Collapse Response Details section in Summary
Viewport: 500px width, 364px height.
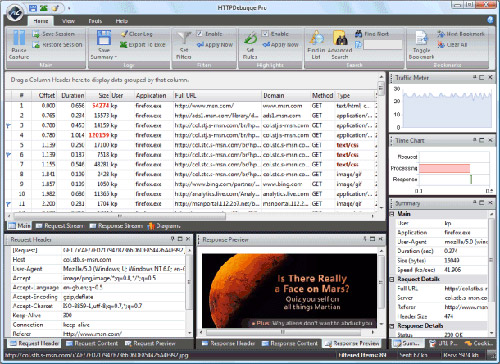tap(392, 326)
